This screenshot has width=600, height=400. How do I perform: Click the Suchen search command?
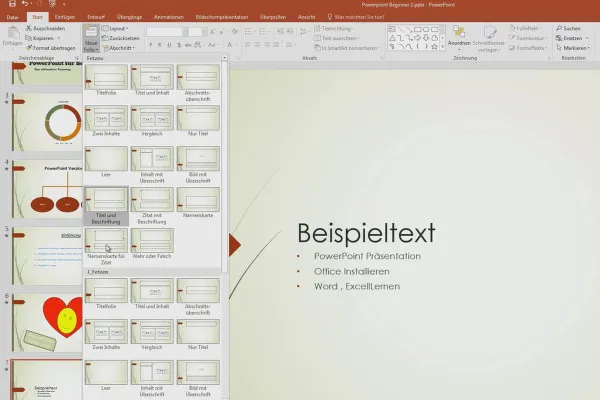pyautogui.click(x=568, y=28)
